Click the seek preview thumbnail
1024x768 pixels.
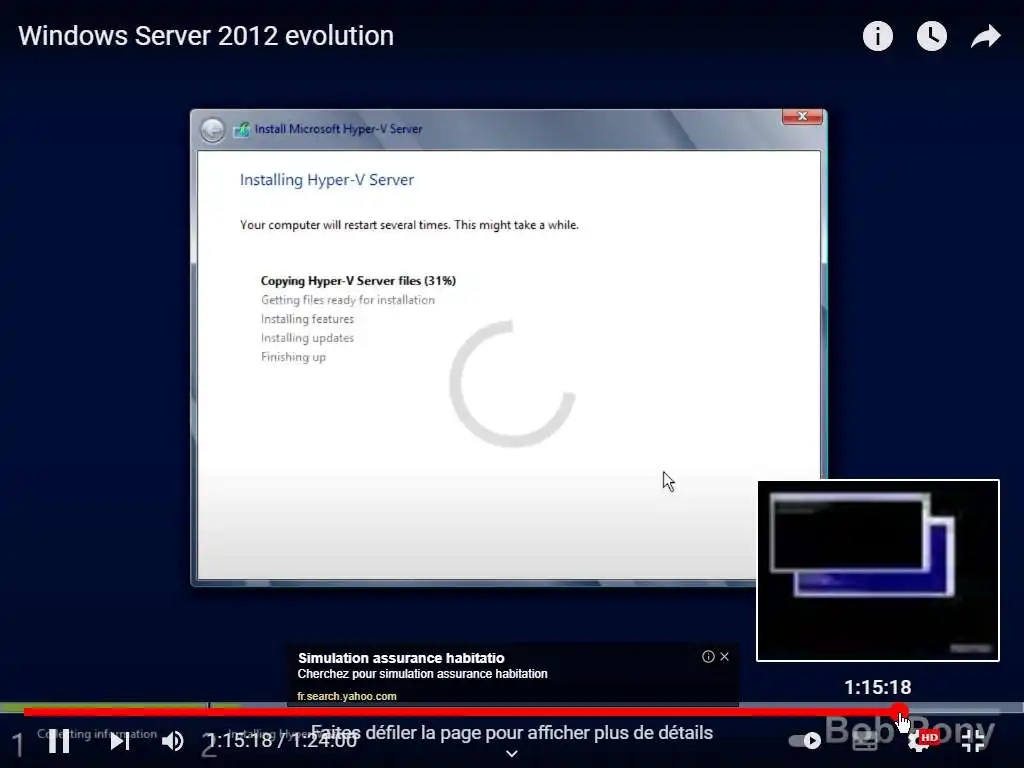pyautogui.click(x=878, y=571)
